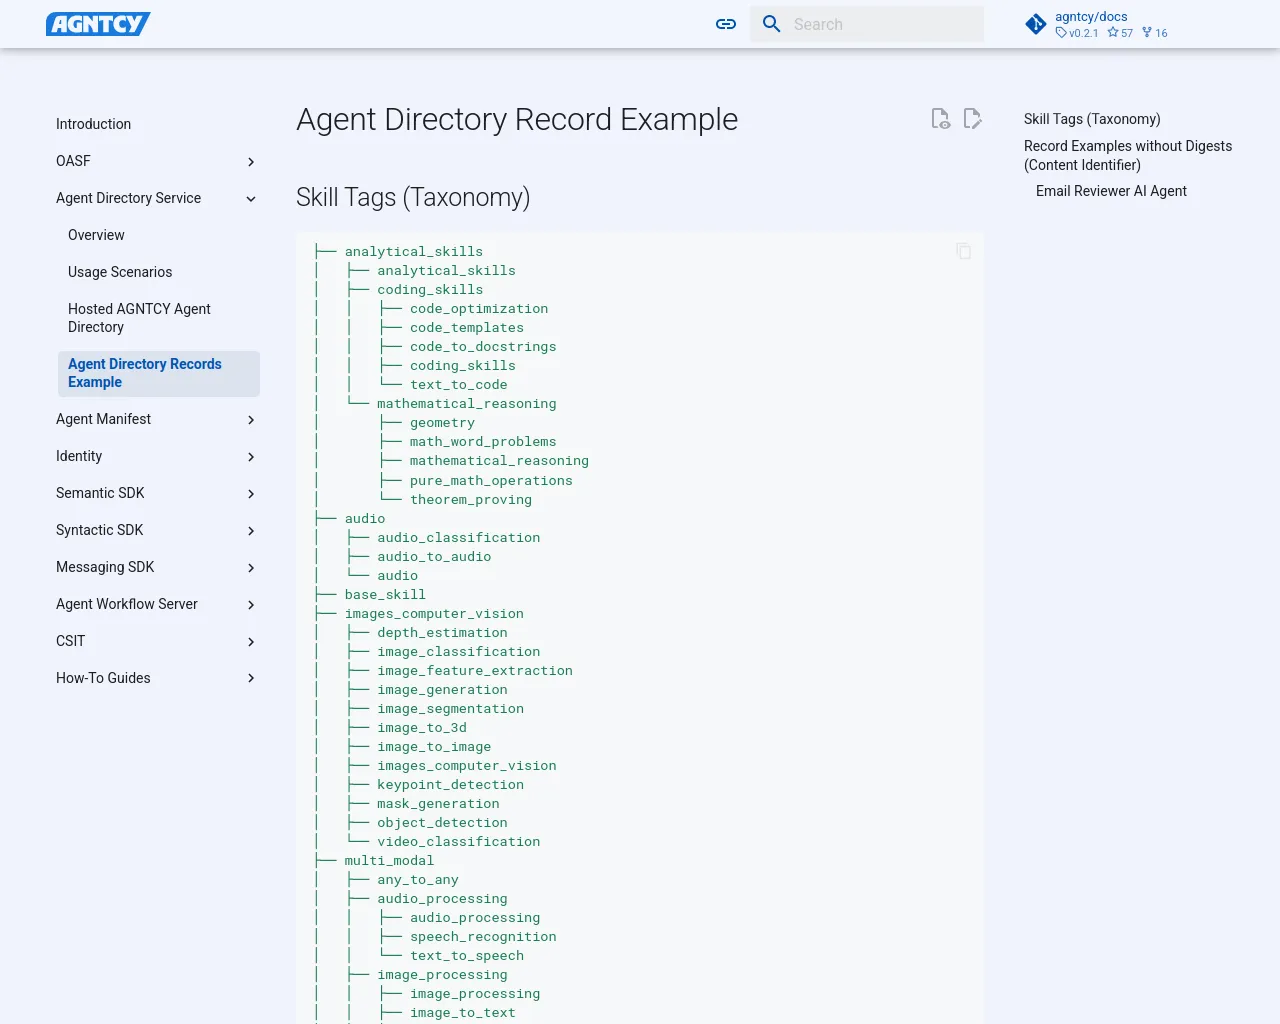The width and height of the screenshot is (1280, 1024).
Task: View the source of this page
Action: (940, 118)
